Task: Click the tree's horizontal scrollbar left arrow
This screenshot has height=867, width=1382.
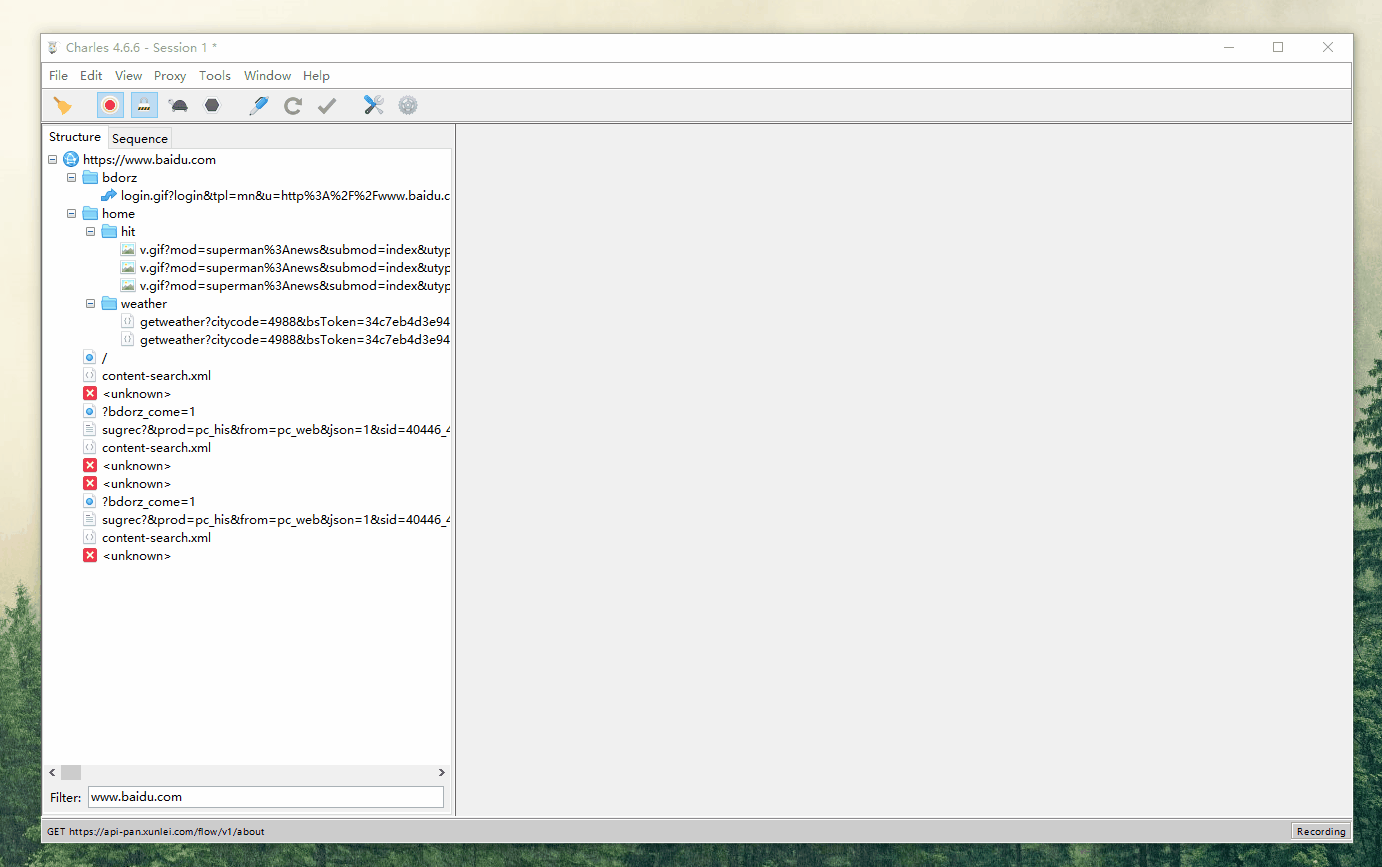Action: coord(52,773)
